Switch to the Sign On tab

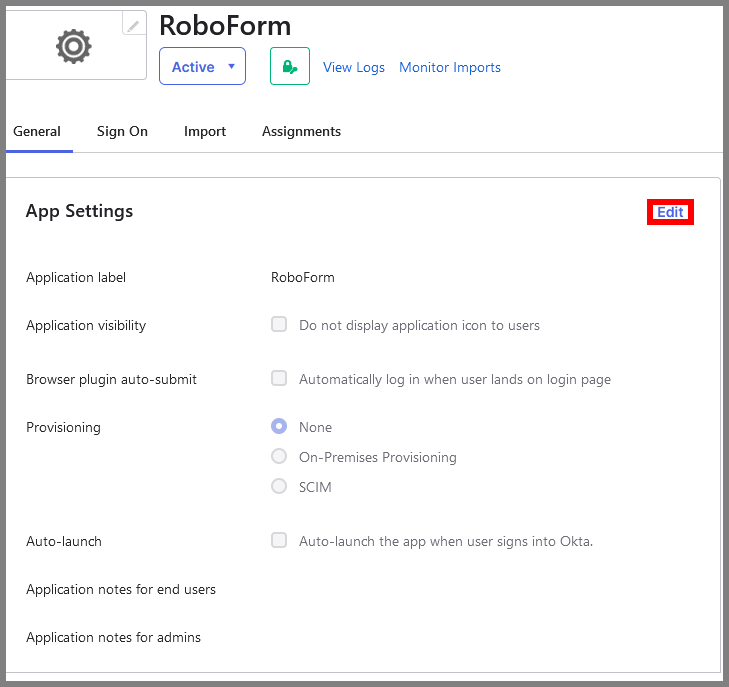click(122, 132)
